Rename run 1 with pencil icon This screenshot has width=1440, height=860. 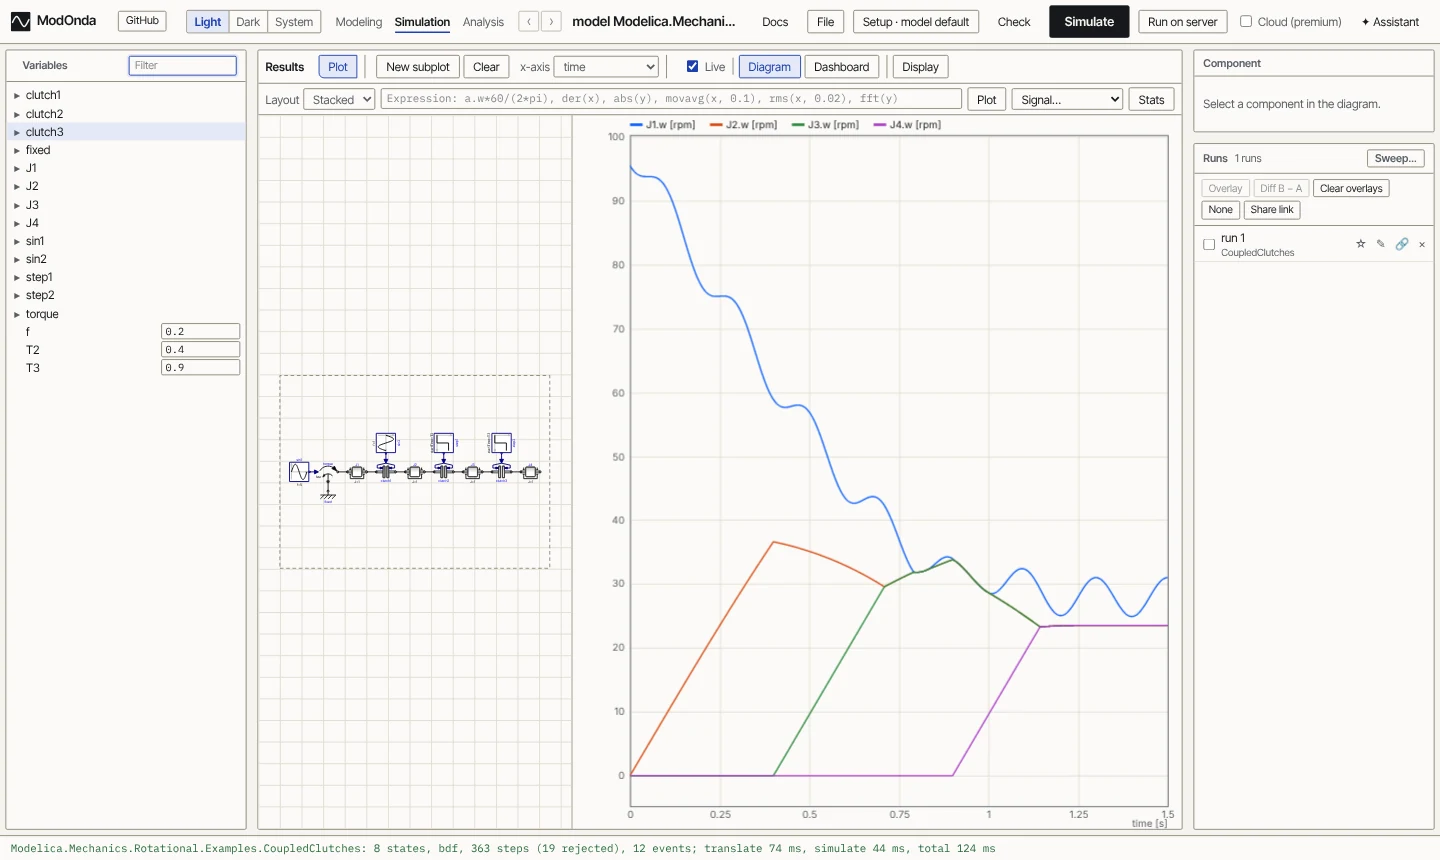coord(1381,244)
